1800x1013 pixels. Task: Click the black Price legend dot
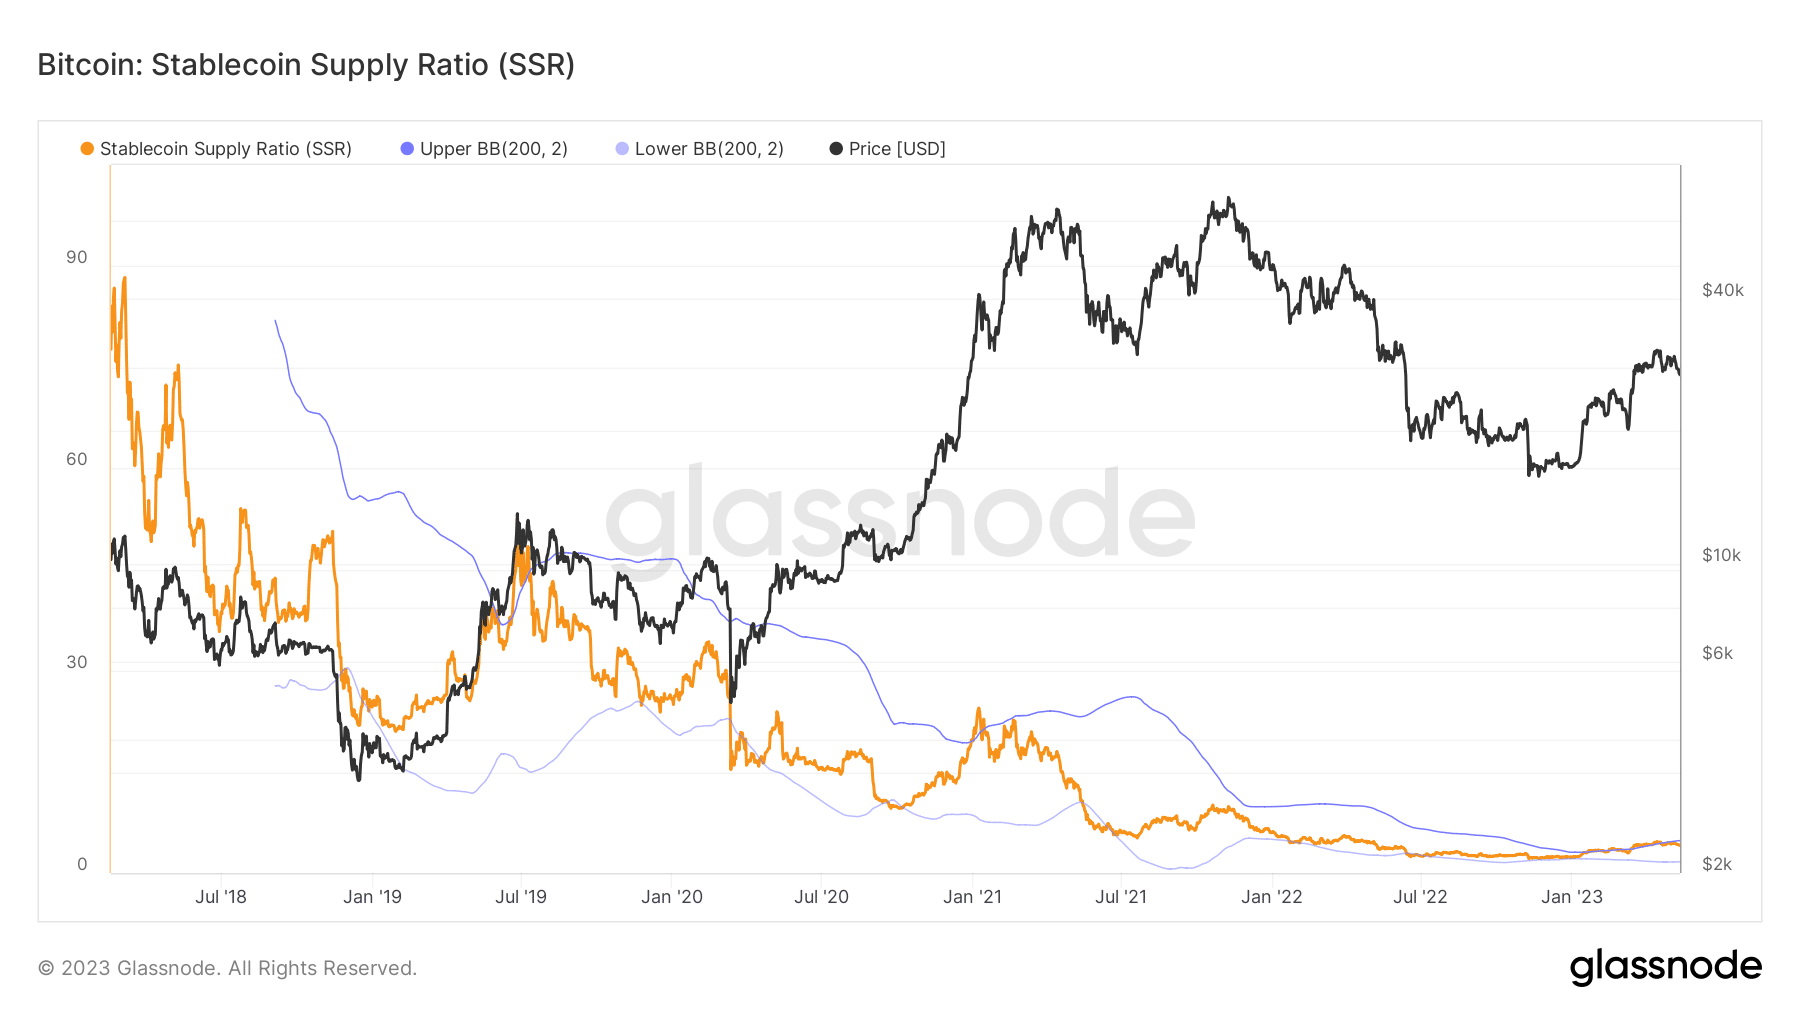point(836,149)
